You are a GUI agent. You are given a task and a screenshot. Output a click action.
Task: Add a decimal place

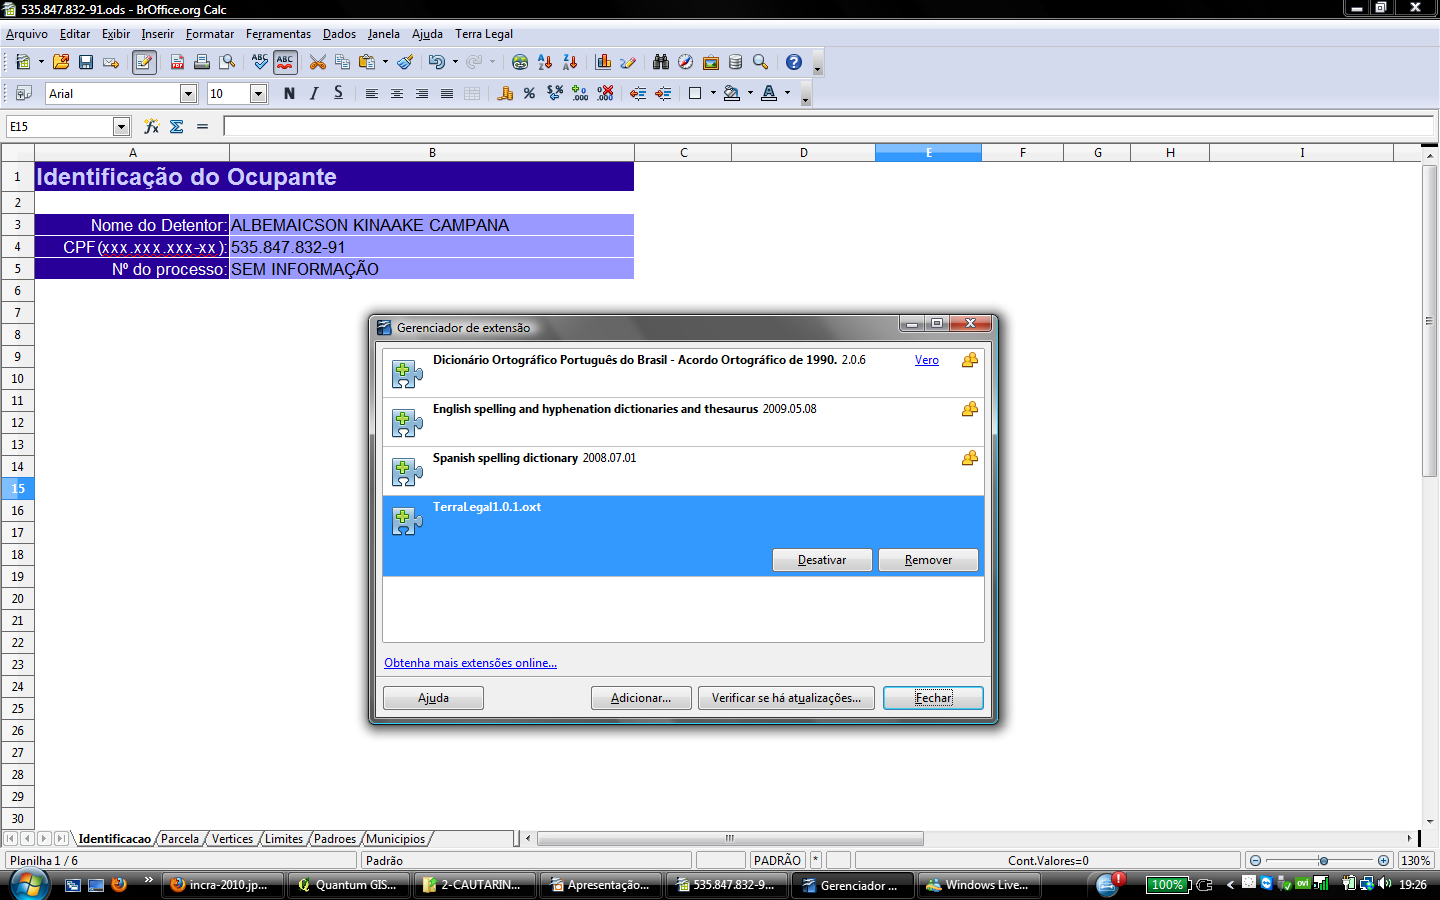click(580, 93)
